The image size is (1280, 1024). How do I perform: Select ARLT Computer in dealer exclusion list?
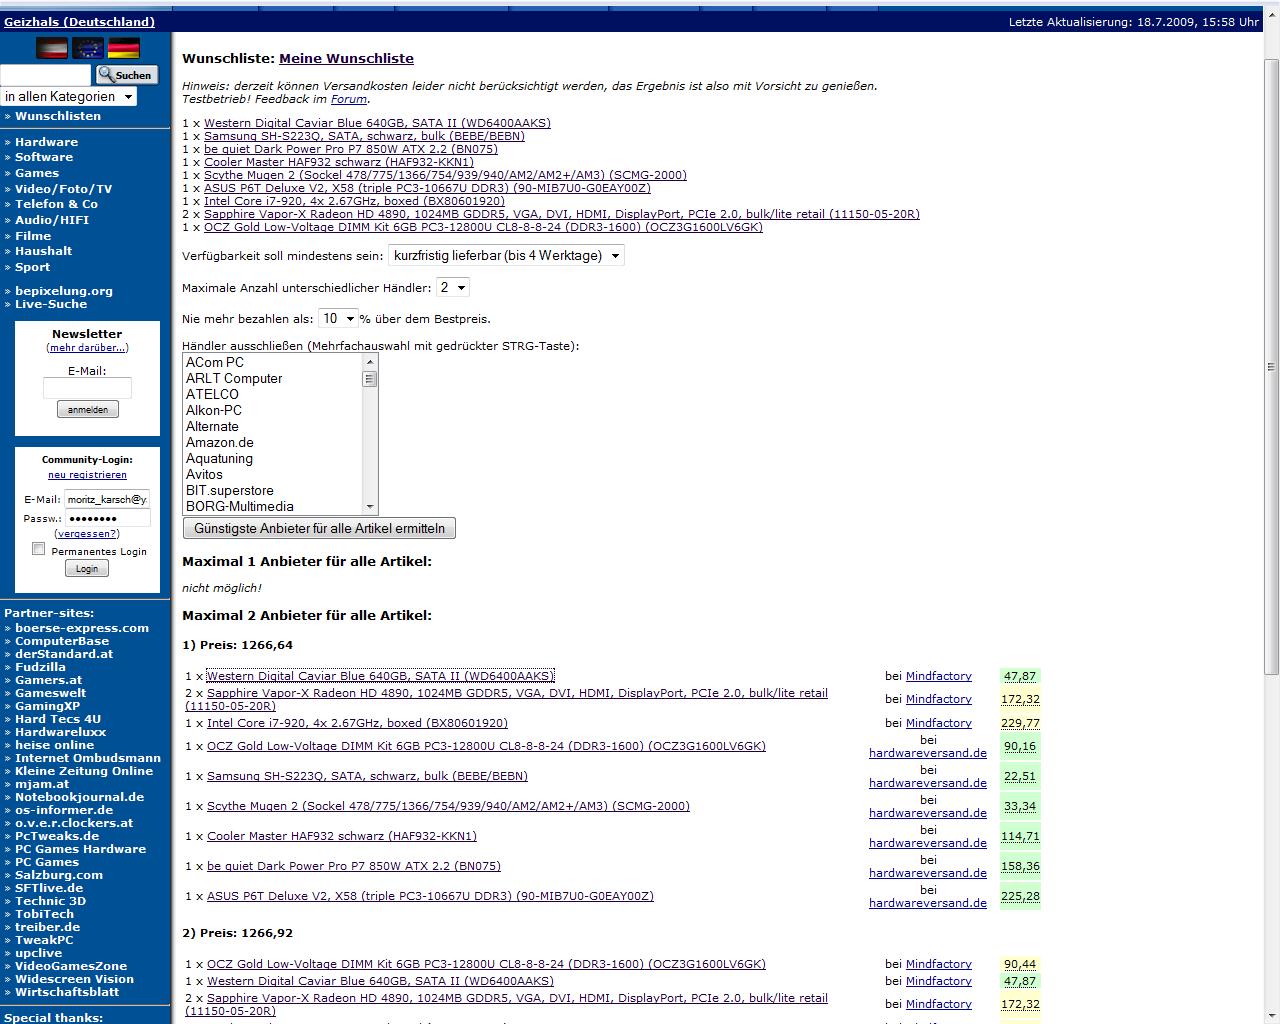(272, 378)
